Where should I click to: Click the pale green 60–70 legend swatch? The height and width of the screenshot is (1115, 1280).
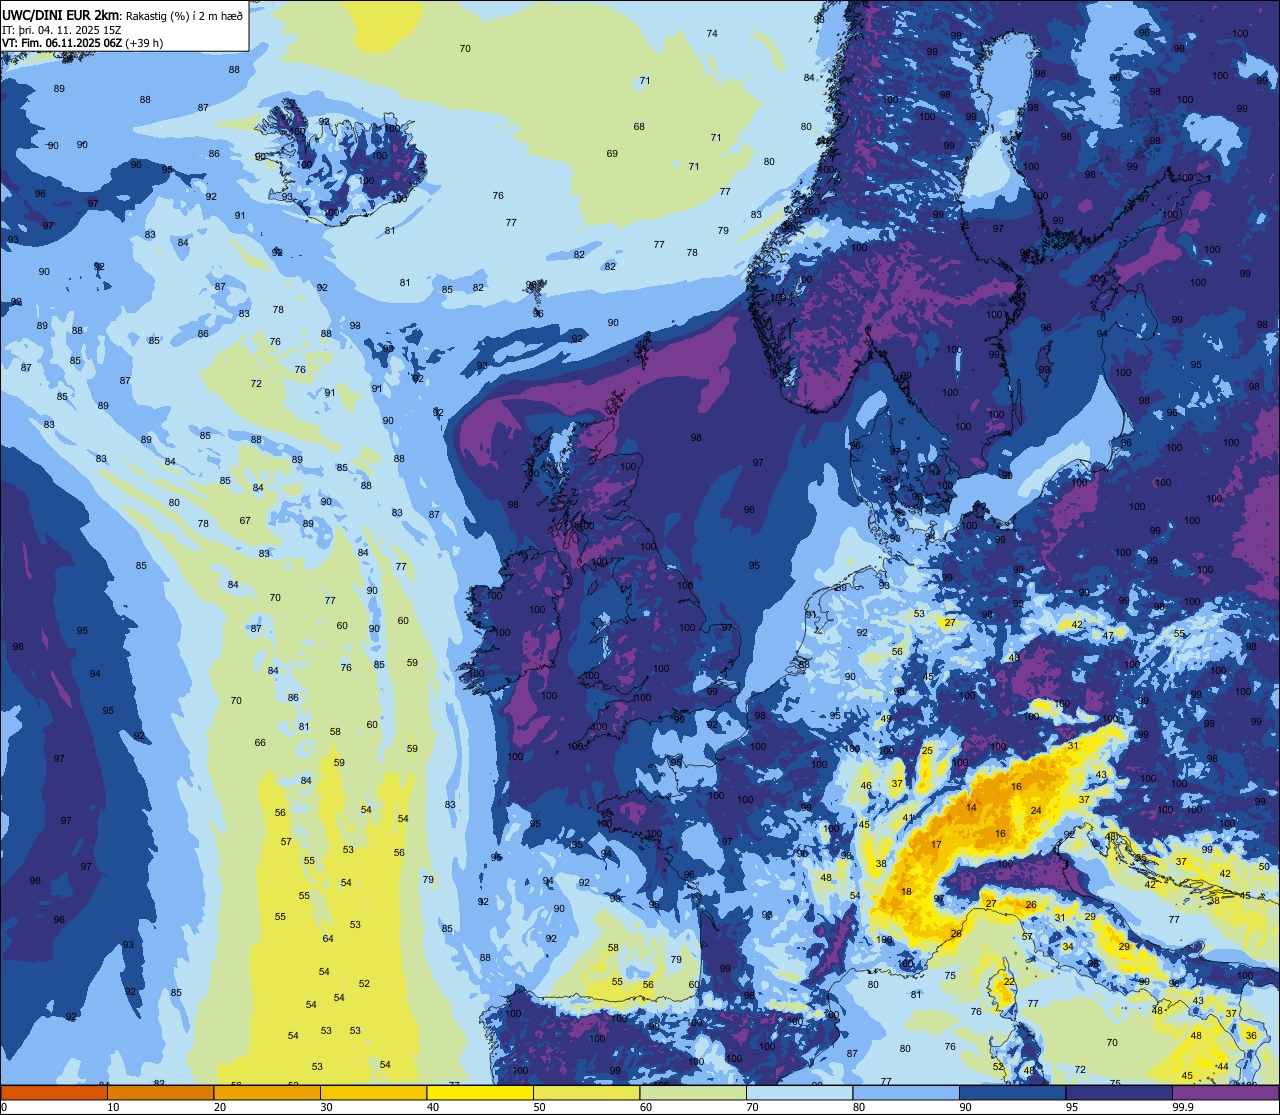pyautogui.click(x=693, y=1092)
